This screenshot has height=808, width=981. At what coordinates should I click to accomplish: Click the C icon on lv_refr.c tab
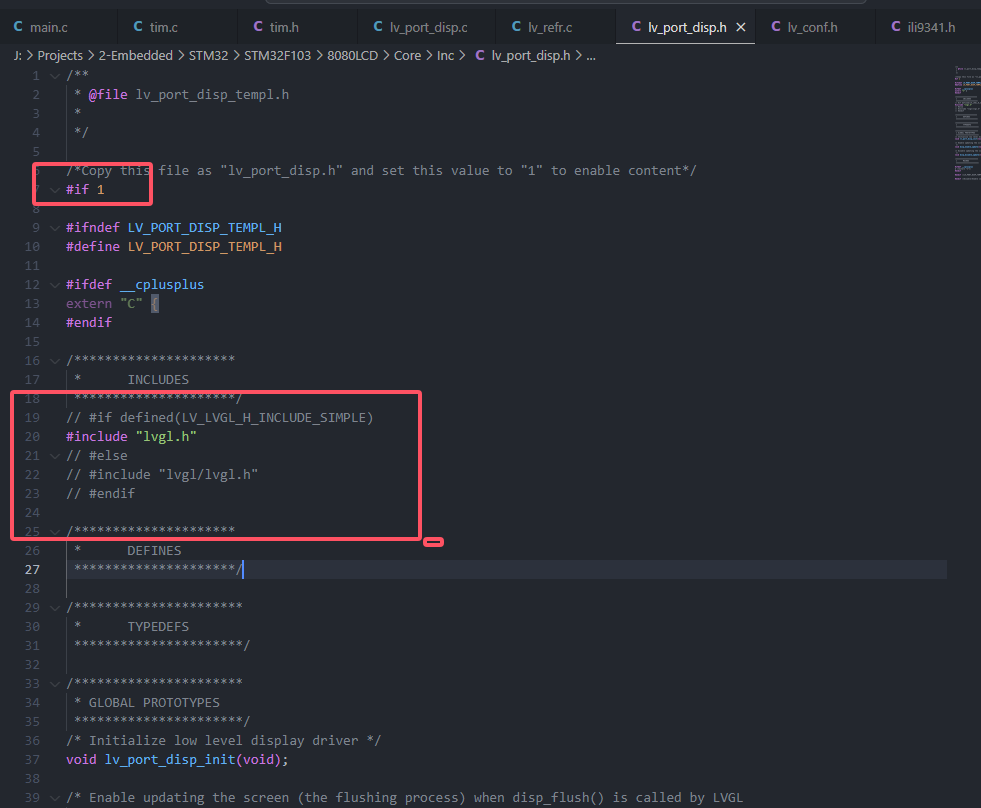click(x=516, y=26)
